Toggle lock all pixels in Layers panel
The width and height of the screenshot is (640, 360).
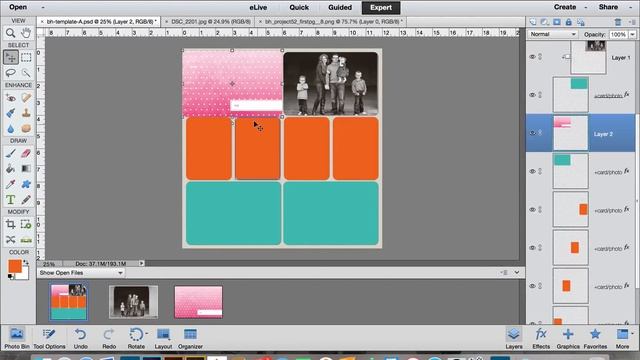[x=569, y=22]
